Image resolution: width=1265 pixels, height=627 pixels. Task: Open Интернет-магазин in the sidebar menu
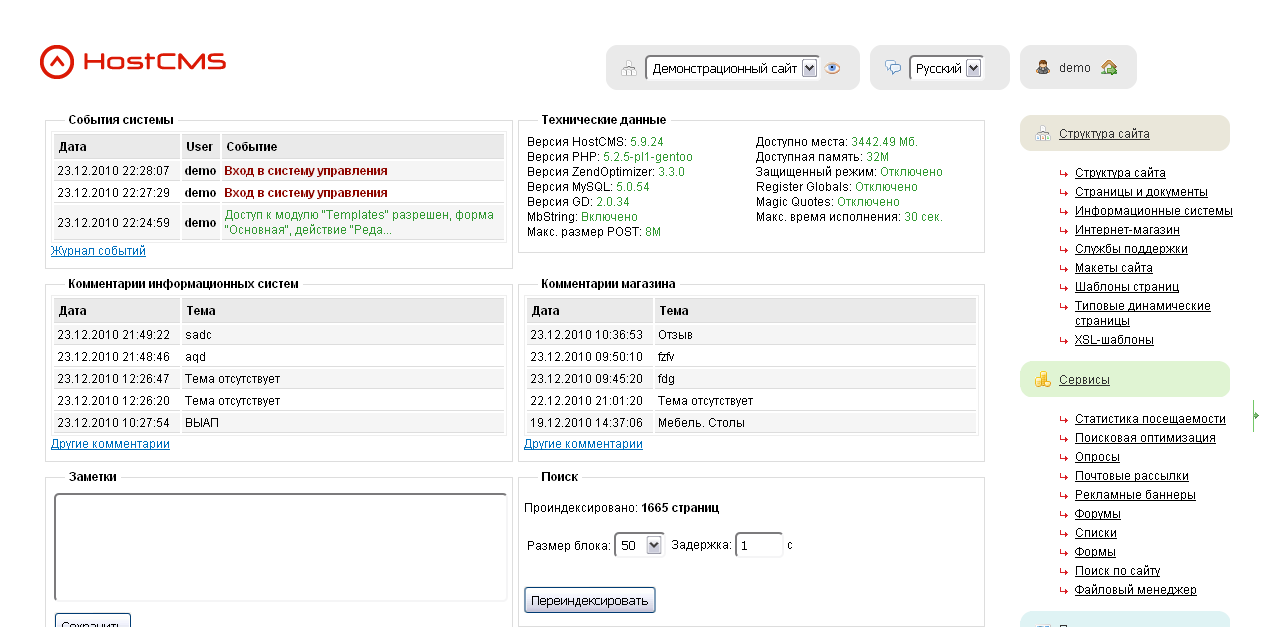pyautogui.click(x=1127, y=230)
